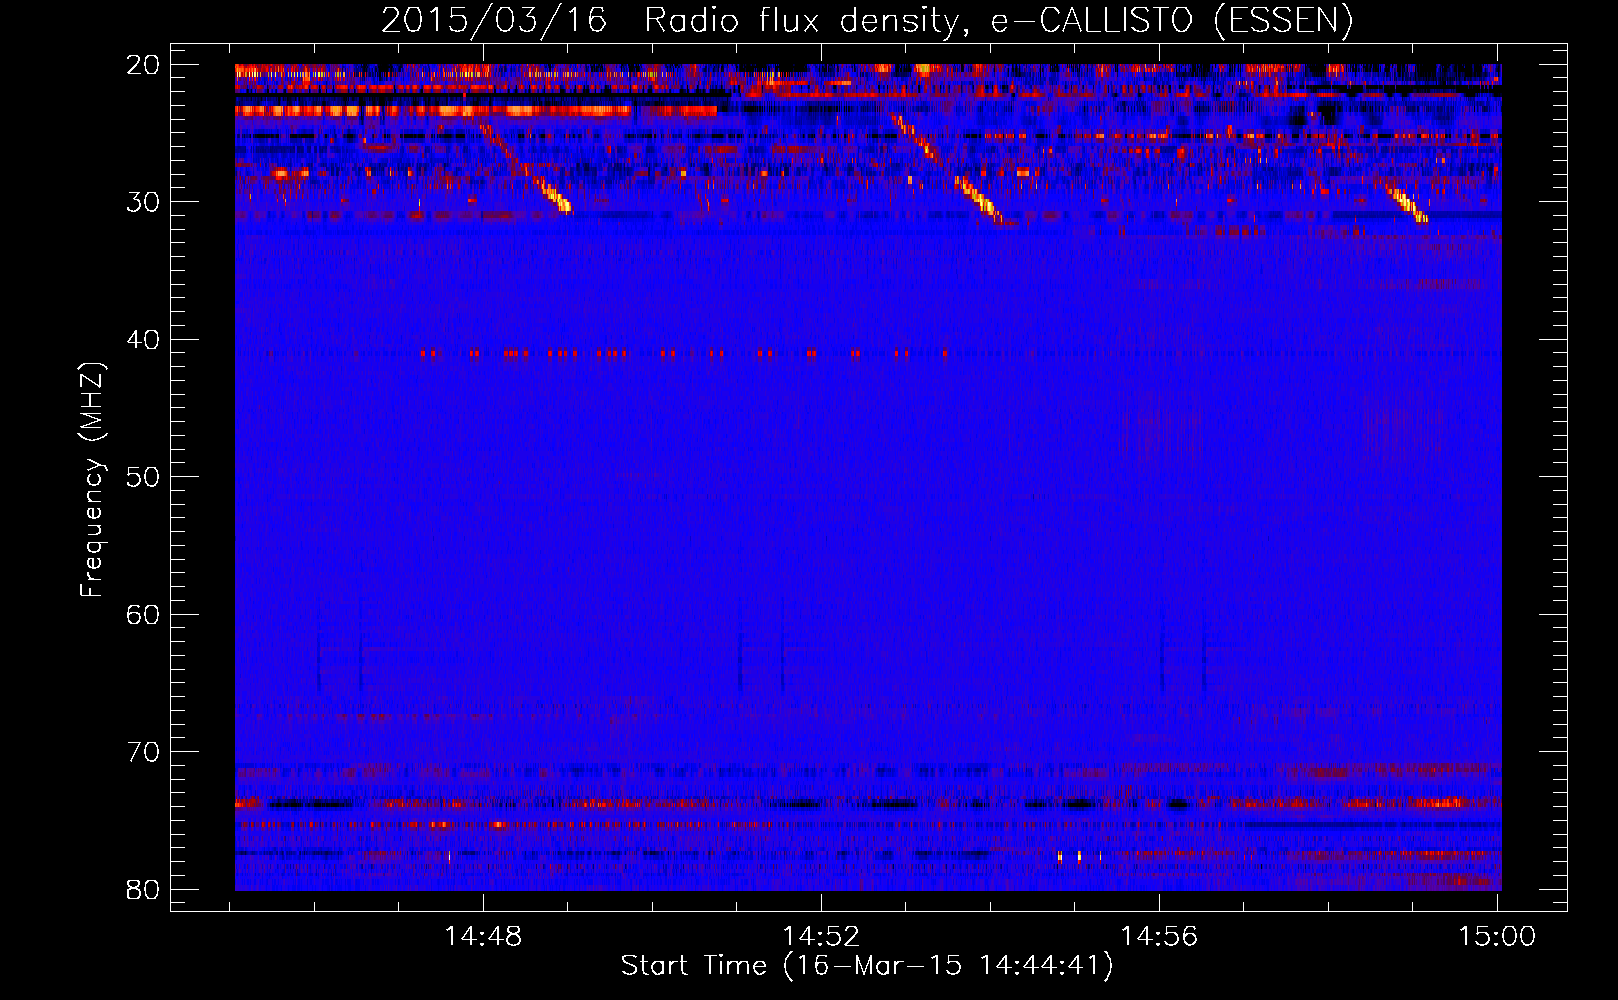Click the 60 MHz frequency tick label
The height and width of the screenshot is (1000, 1618).
click(143, 614)
